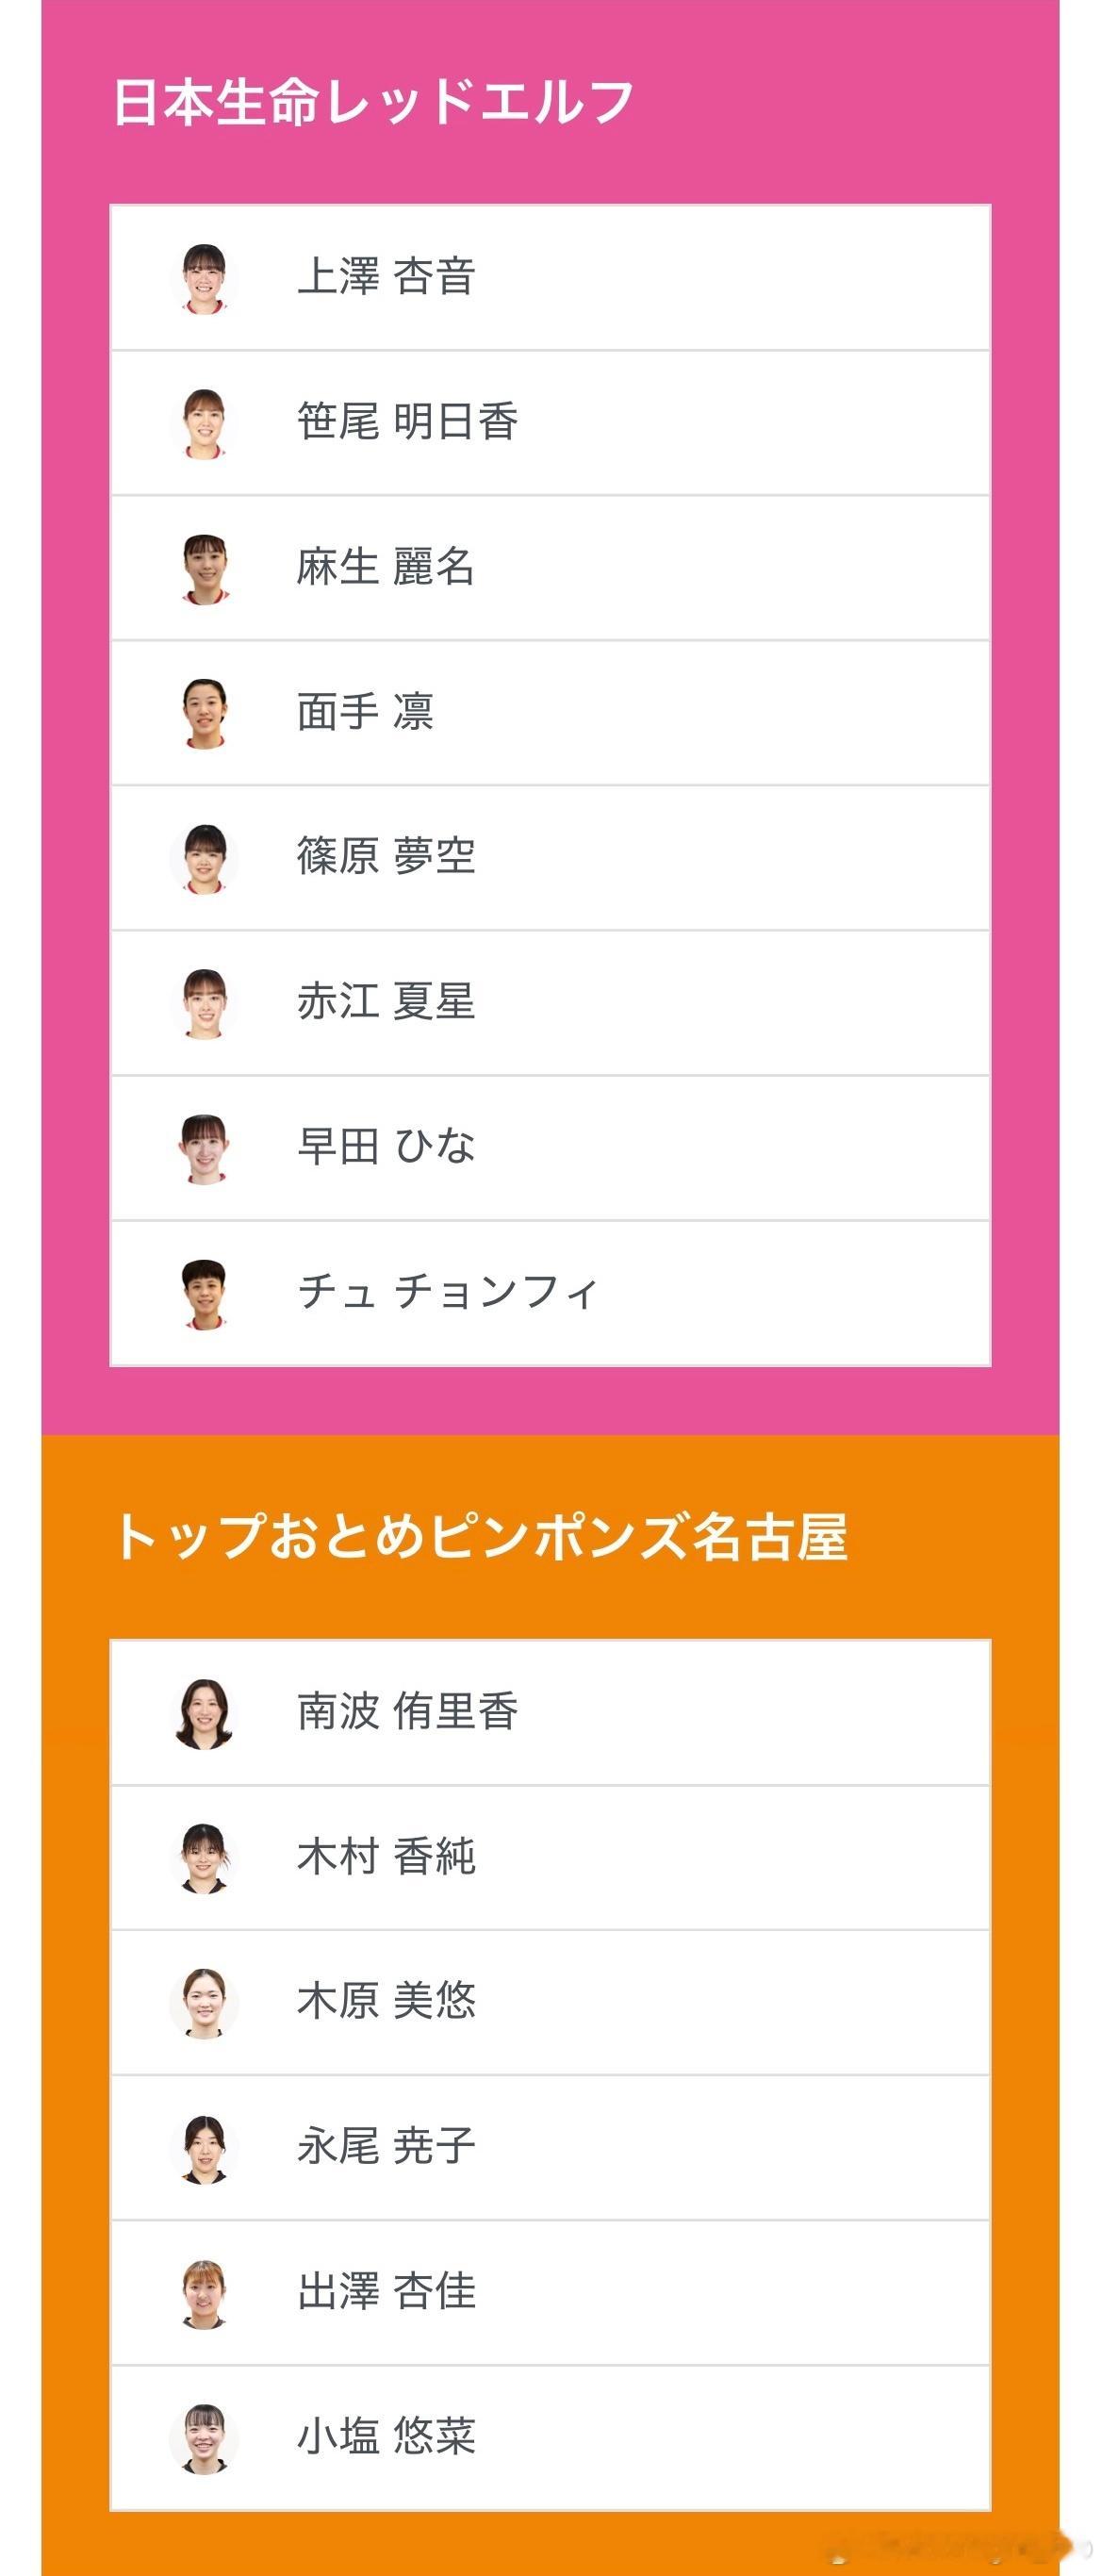Open the player name 赤江 夏星

pos(386,1002)
